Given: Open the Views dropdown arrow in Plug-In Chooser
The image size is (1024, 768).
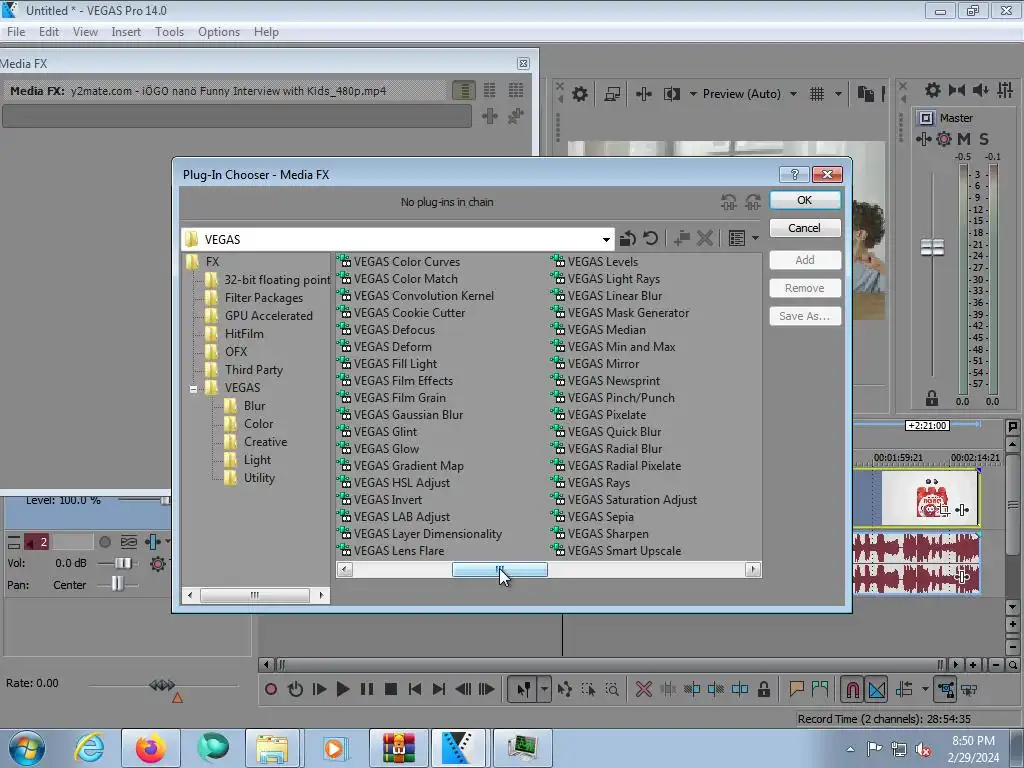Looking at the screenshot, I should point(755,238).
